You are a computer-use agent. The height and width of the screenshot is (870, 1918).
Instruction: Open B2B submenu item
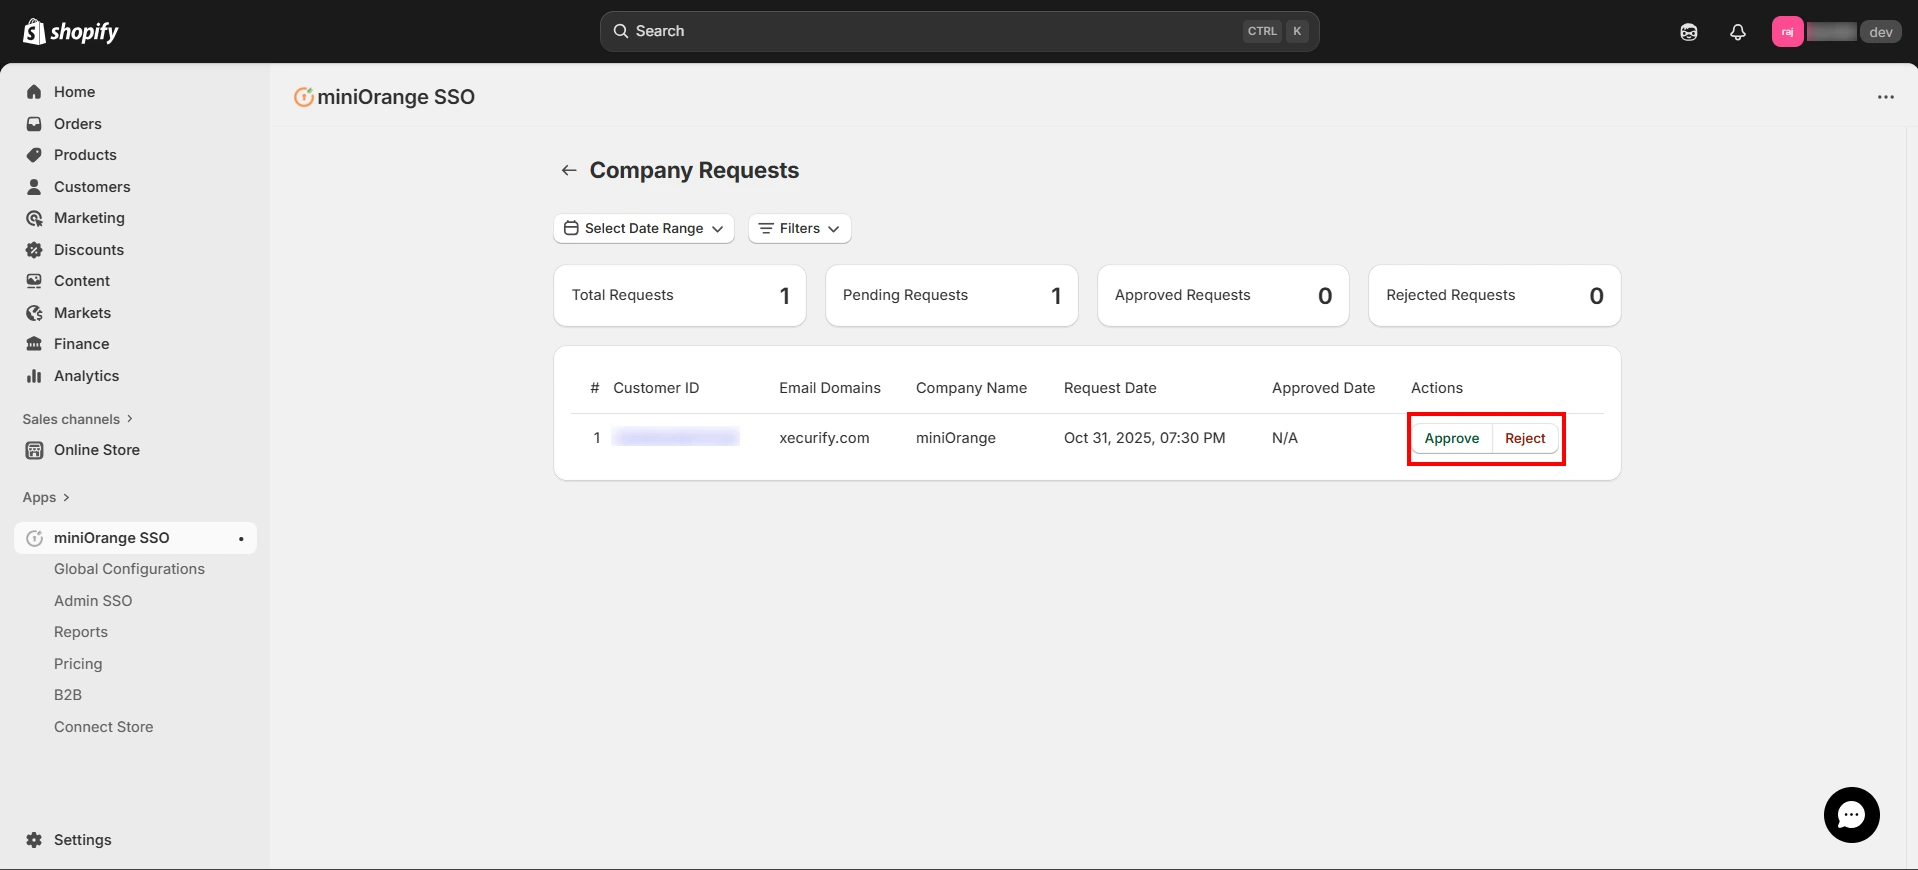[68, 695]
